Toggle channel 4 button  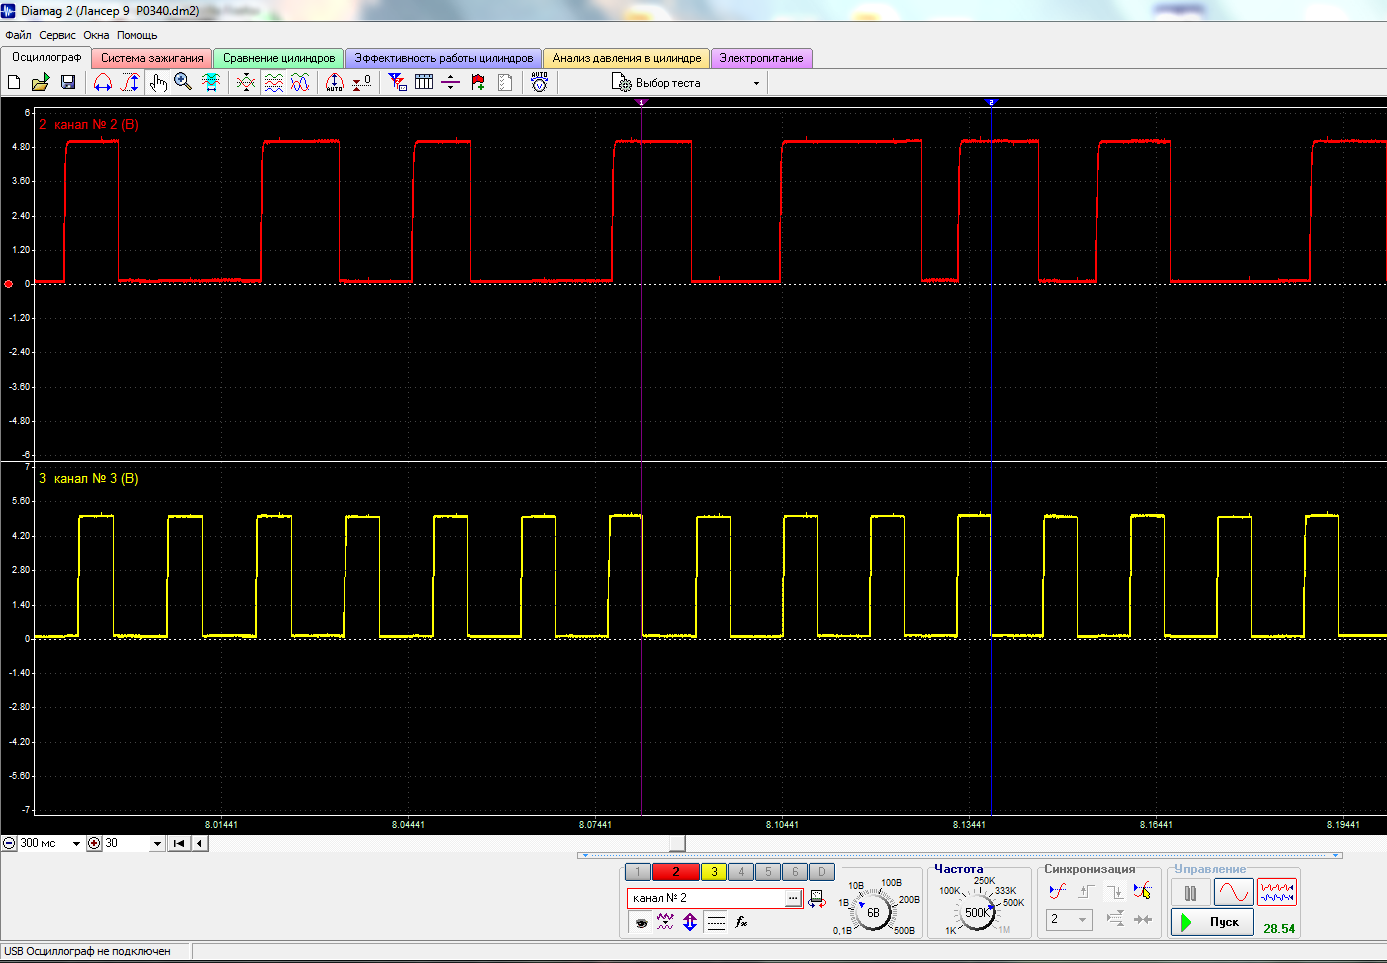coord(741,872)
